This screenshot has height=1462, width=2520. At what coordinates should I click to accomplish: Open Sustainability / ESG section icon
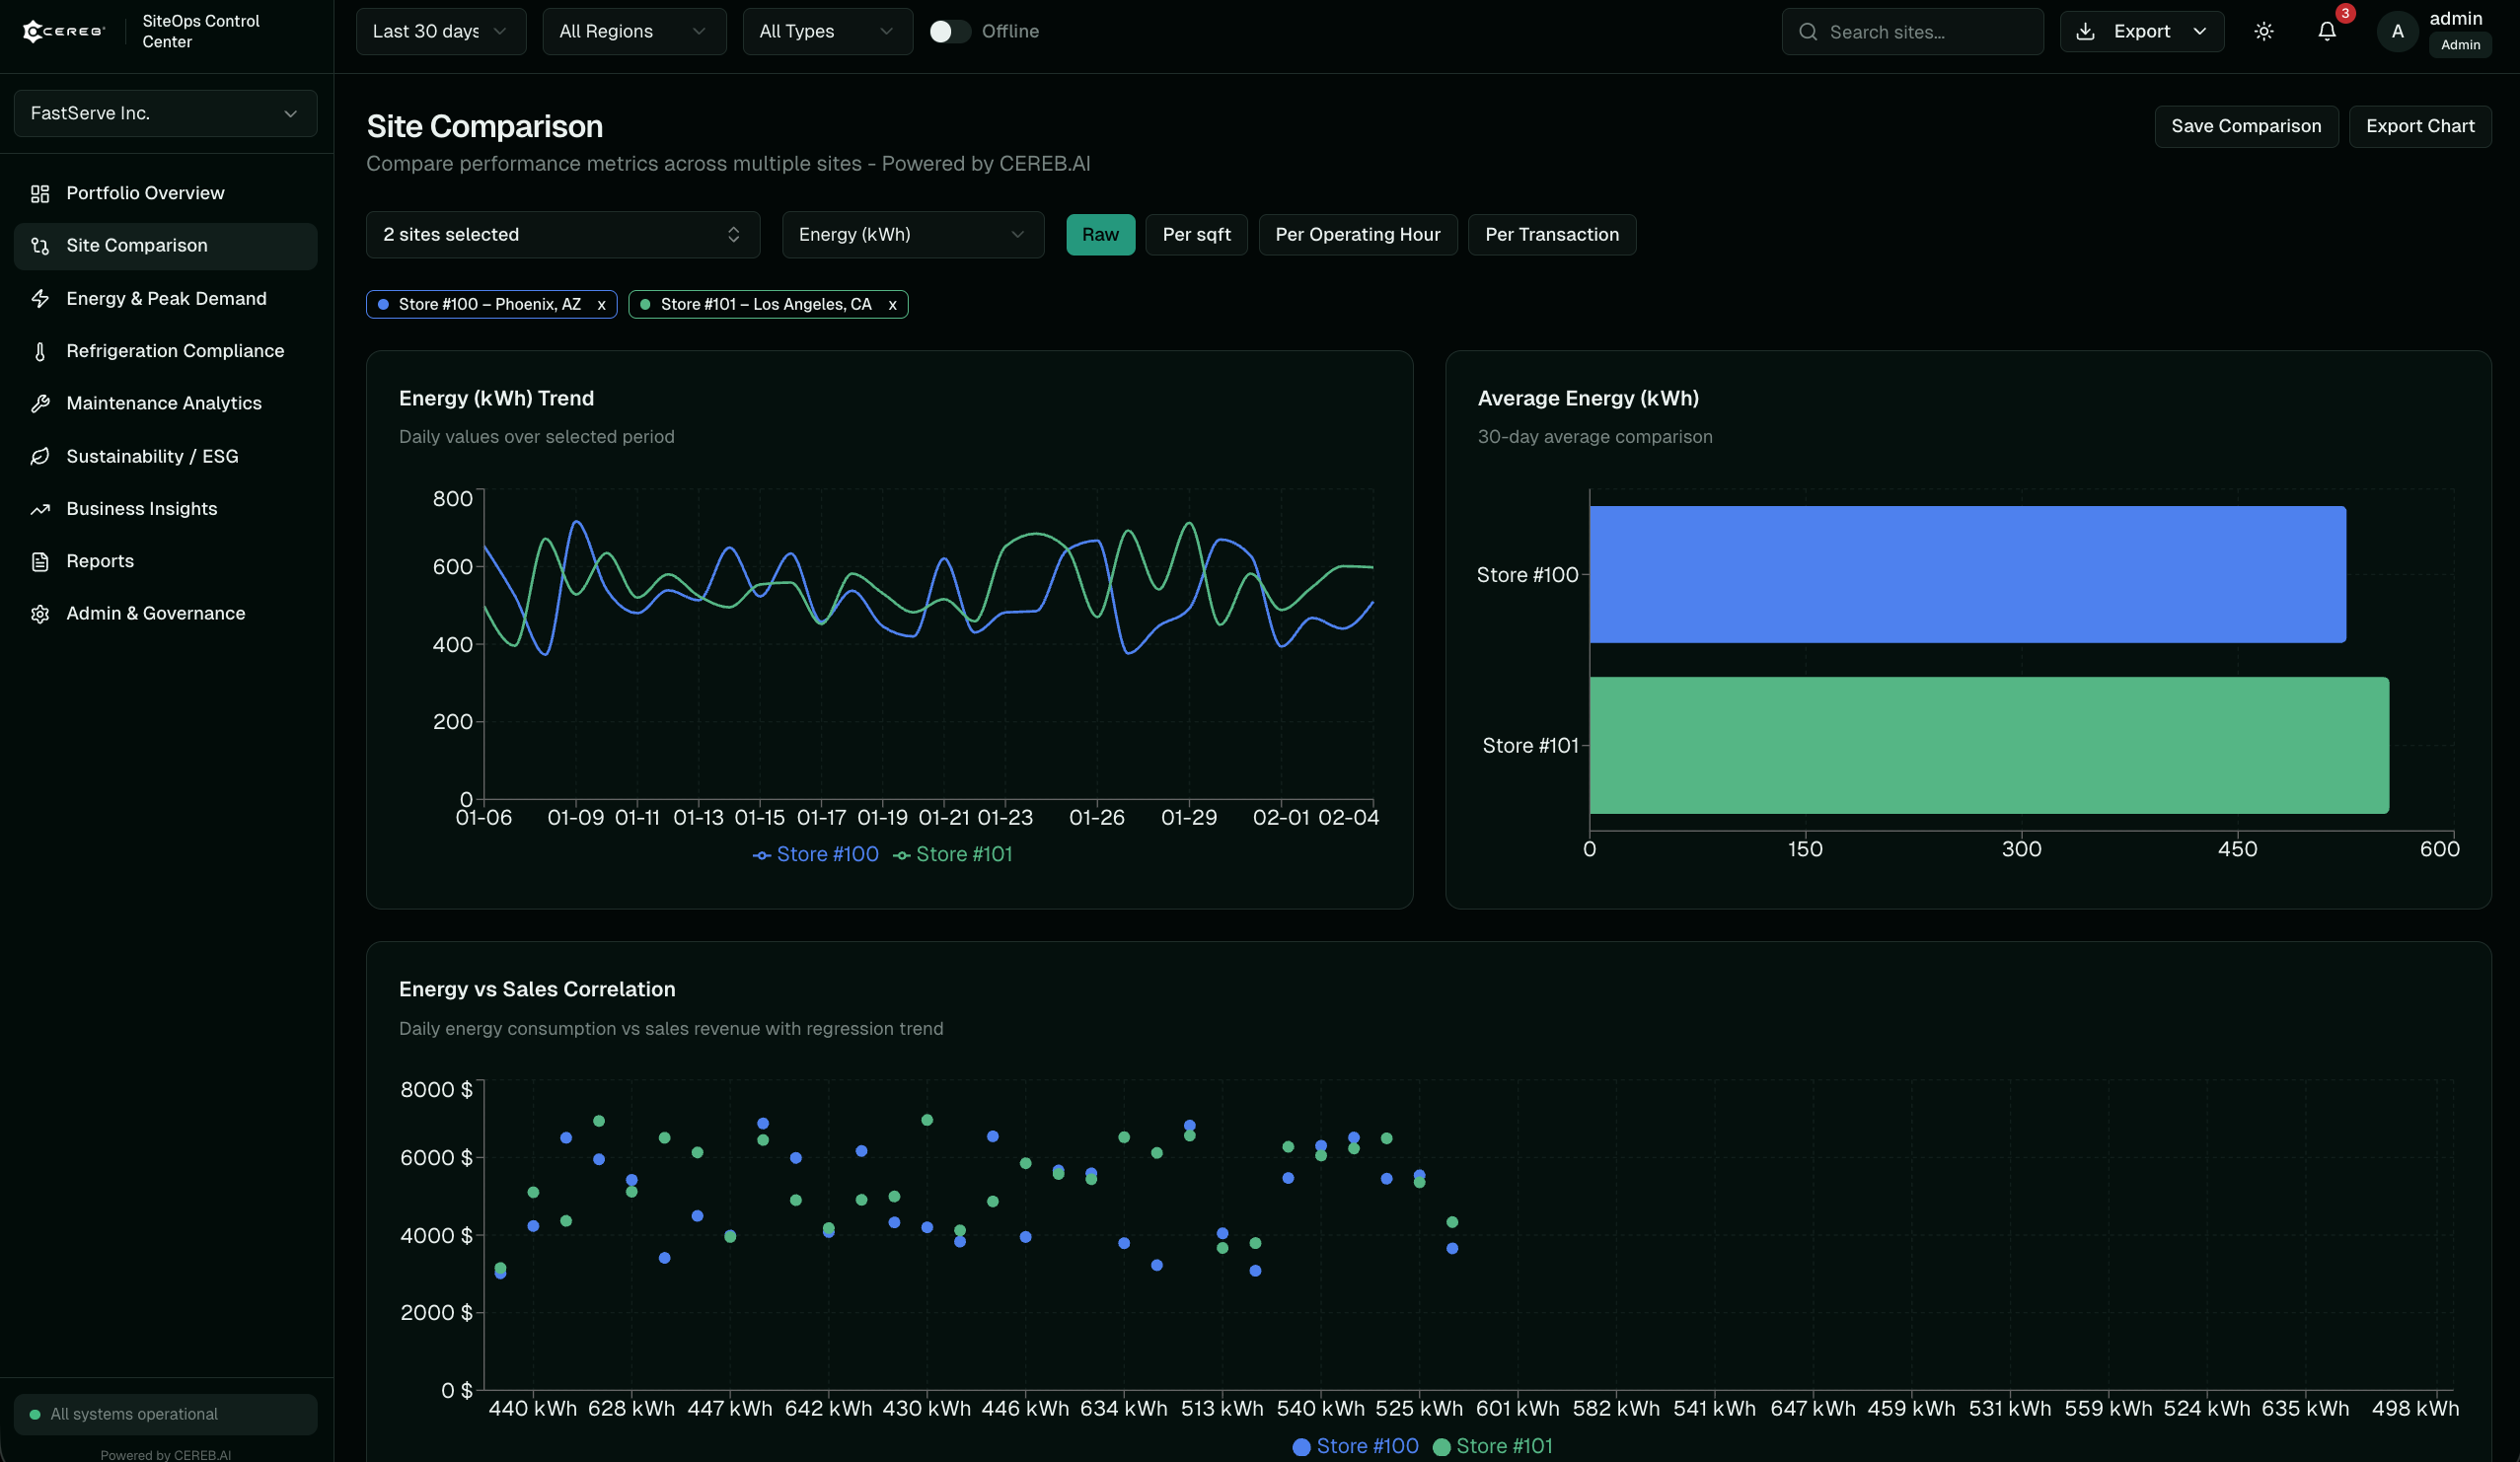[x=40, y=456]
